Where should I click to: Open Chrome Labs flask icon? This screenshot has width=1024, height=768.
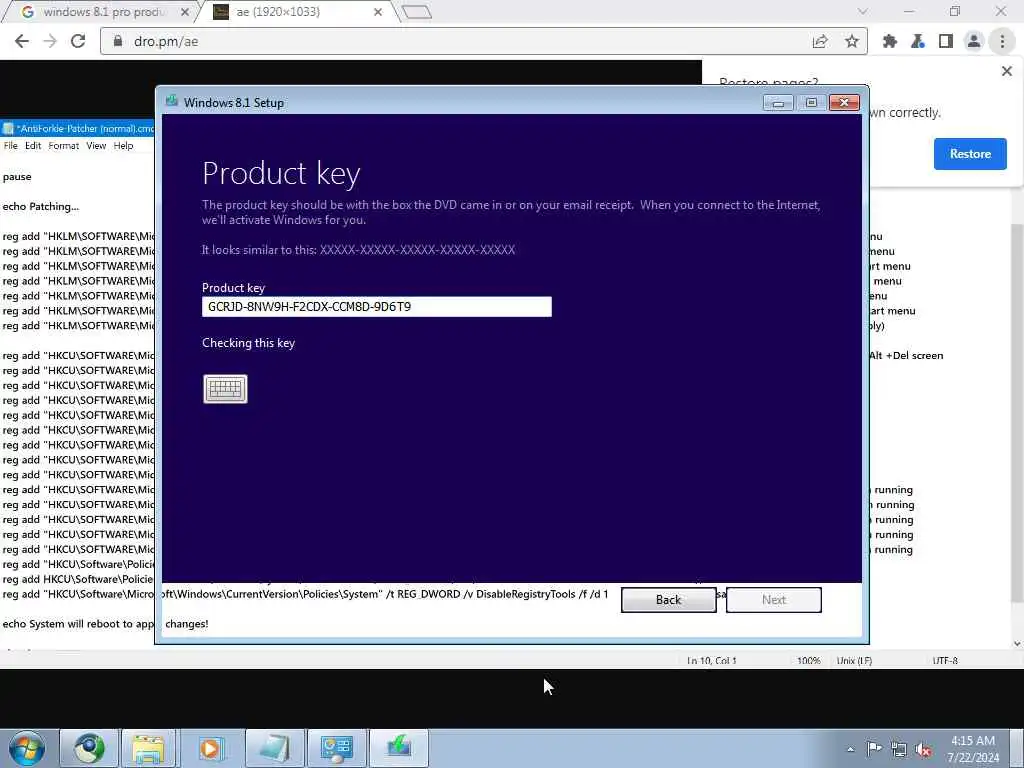pyautogui.click(x=918, y=41)
